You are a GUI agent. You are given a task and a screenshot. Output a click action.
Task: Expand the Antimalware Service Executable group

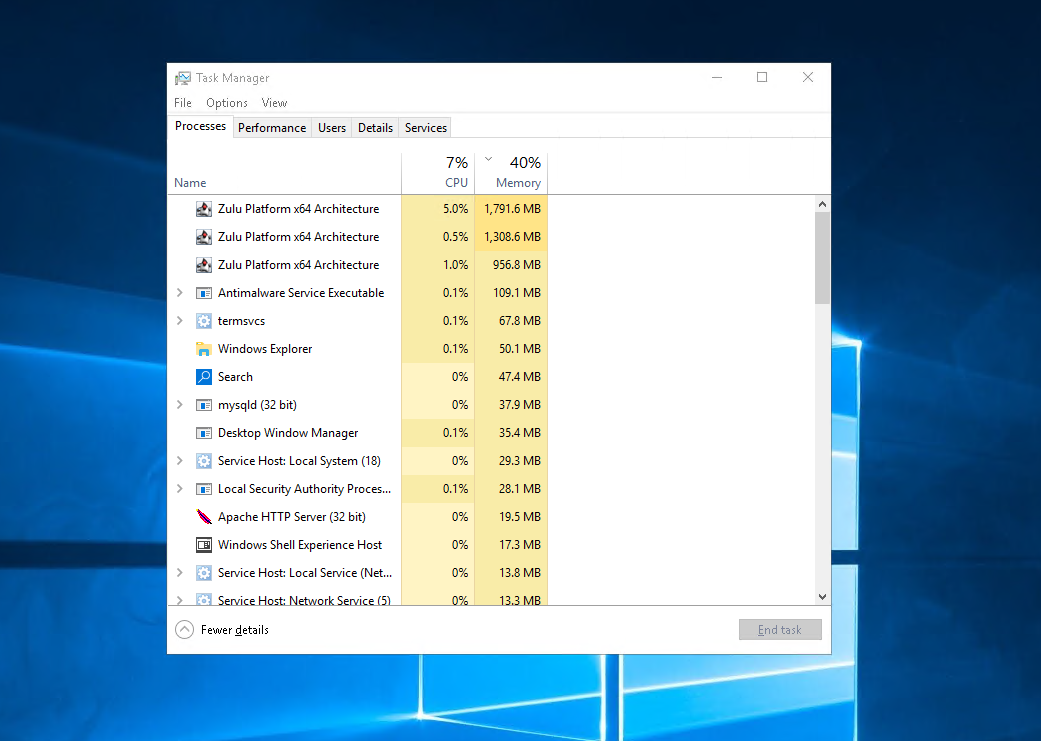coord(179,293)
